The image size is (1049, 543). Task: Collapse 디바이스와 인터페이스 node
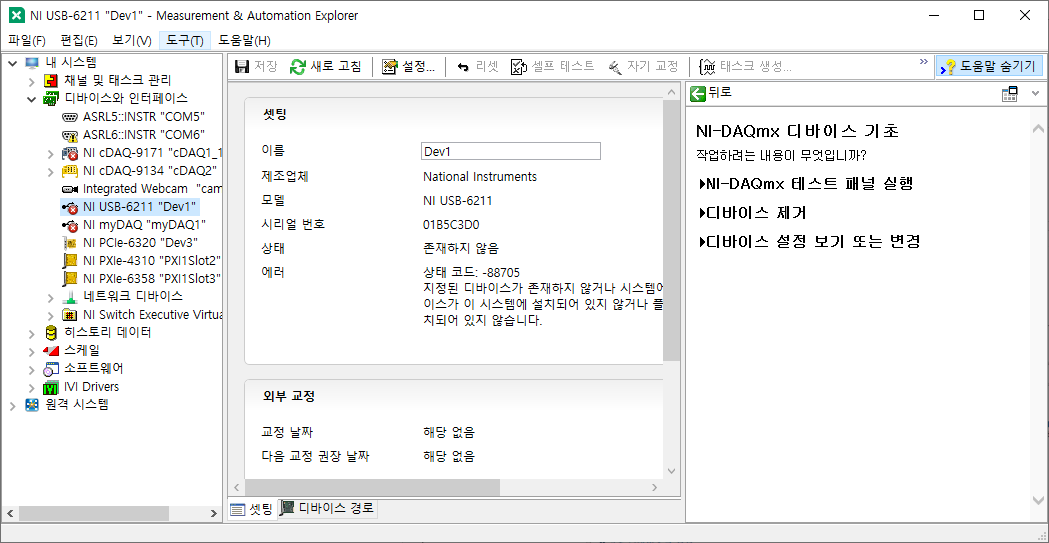(31, 99)
